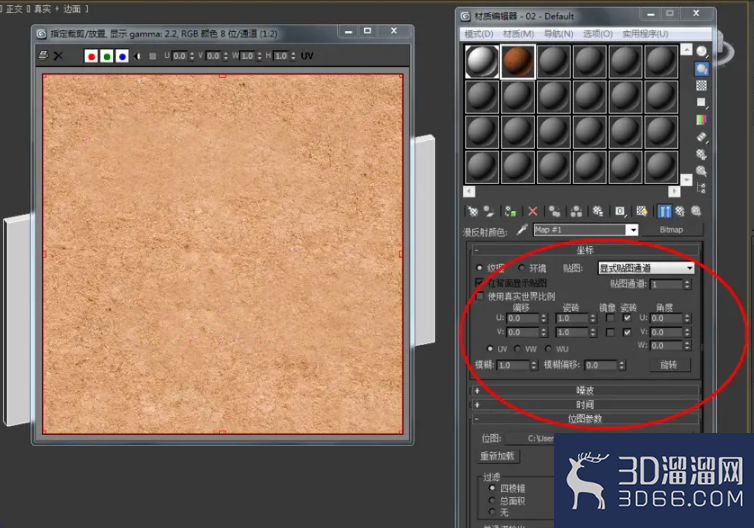Open the material editor Options icon
This screenshot has width=754, height=528.
[x=702, y=154]
